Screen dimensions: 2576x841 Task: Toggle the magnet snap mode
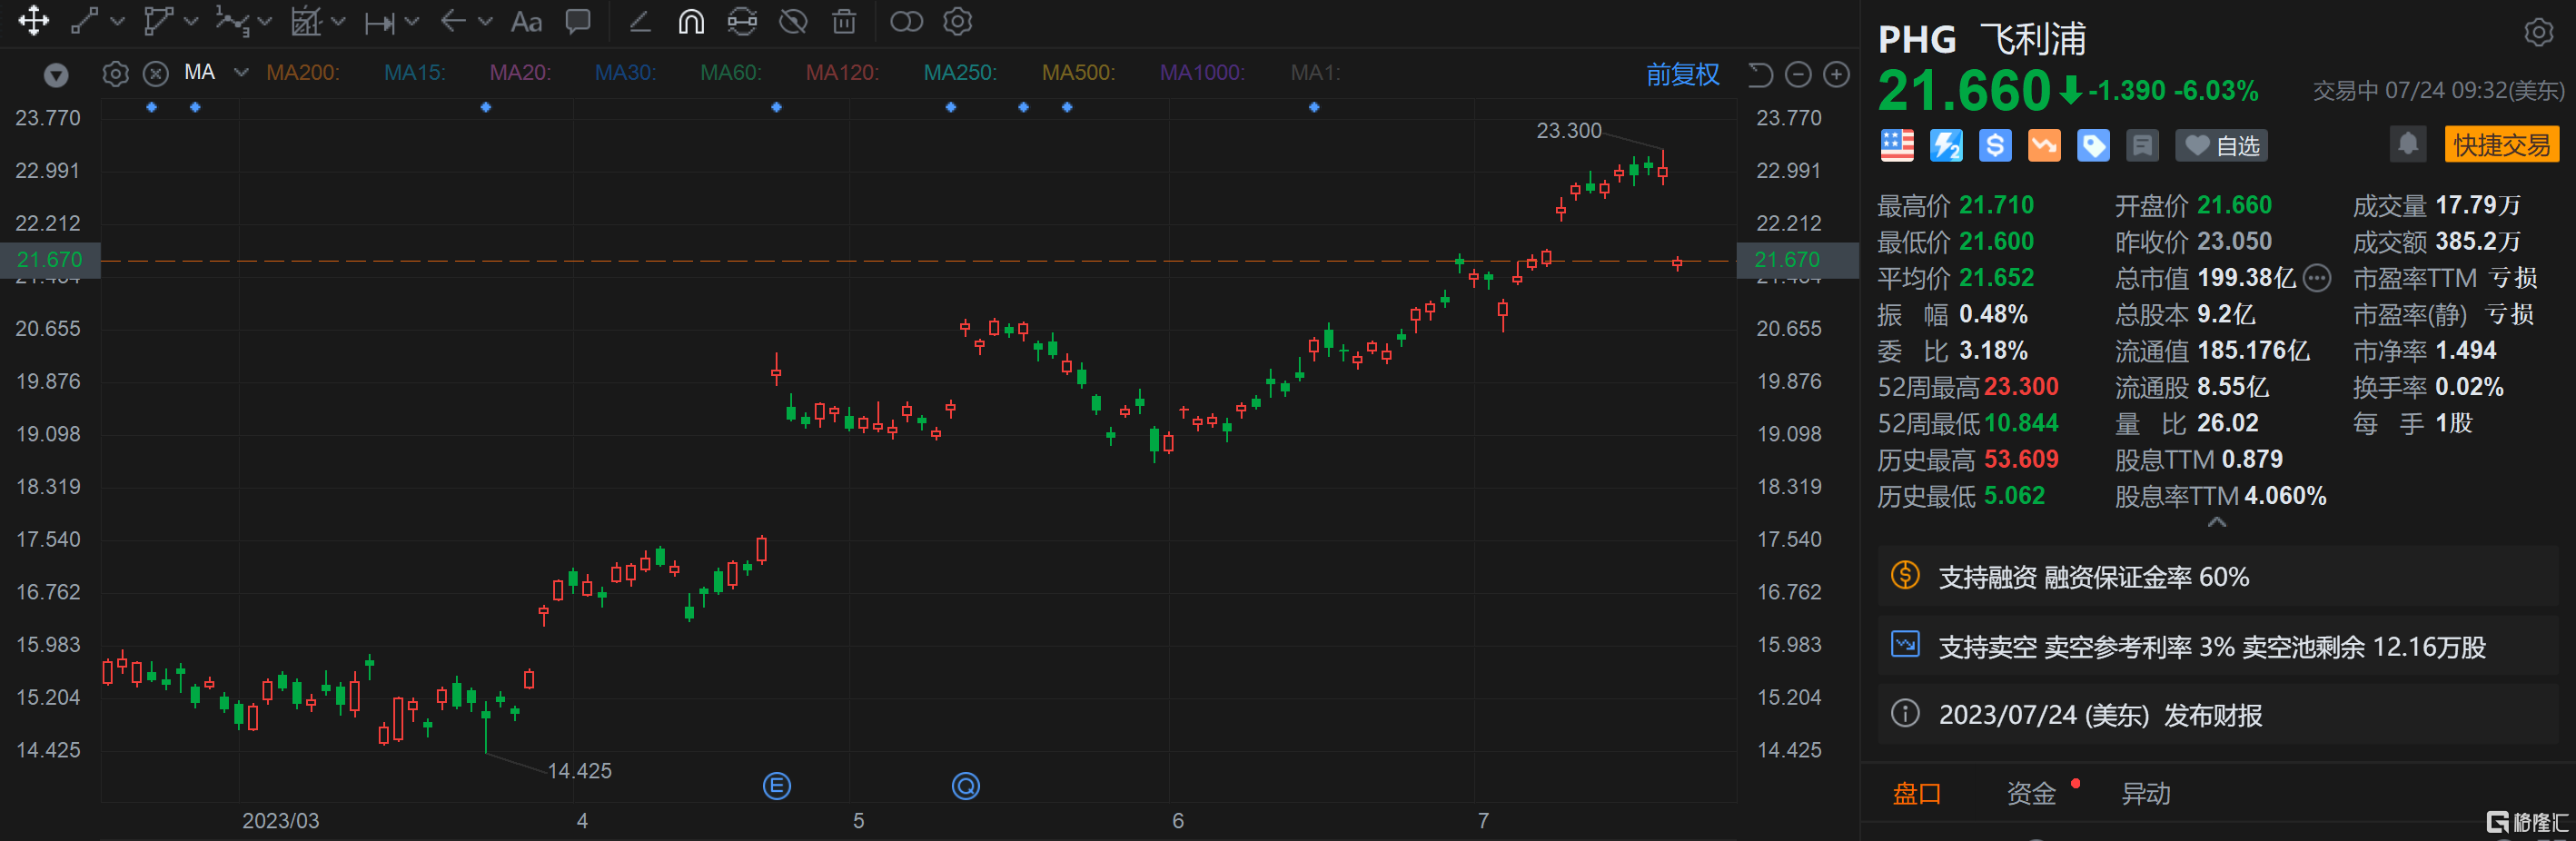pyautogui.click(x=691, y=21)
